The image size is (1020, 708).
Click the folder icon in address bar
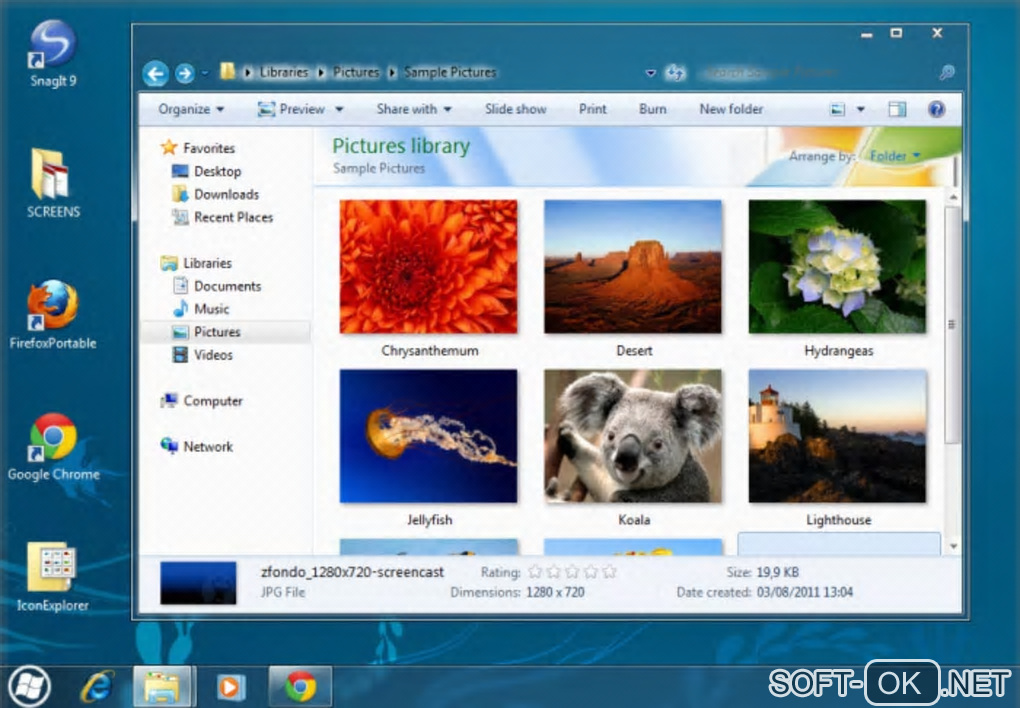[227, 71]
